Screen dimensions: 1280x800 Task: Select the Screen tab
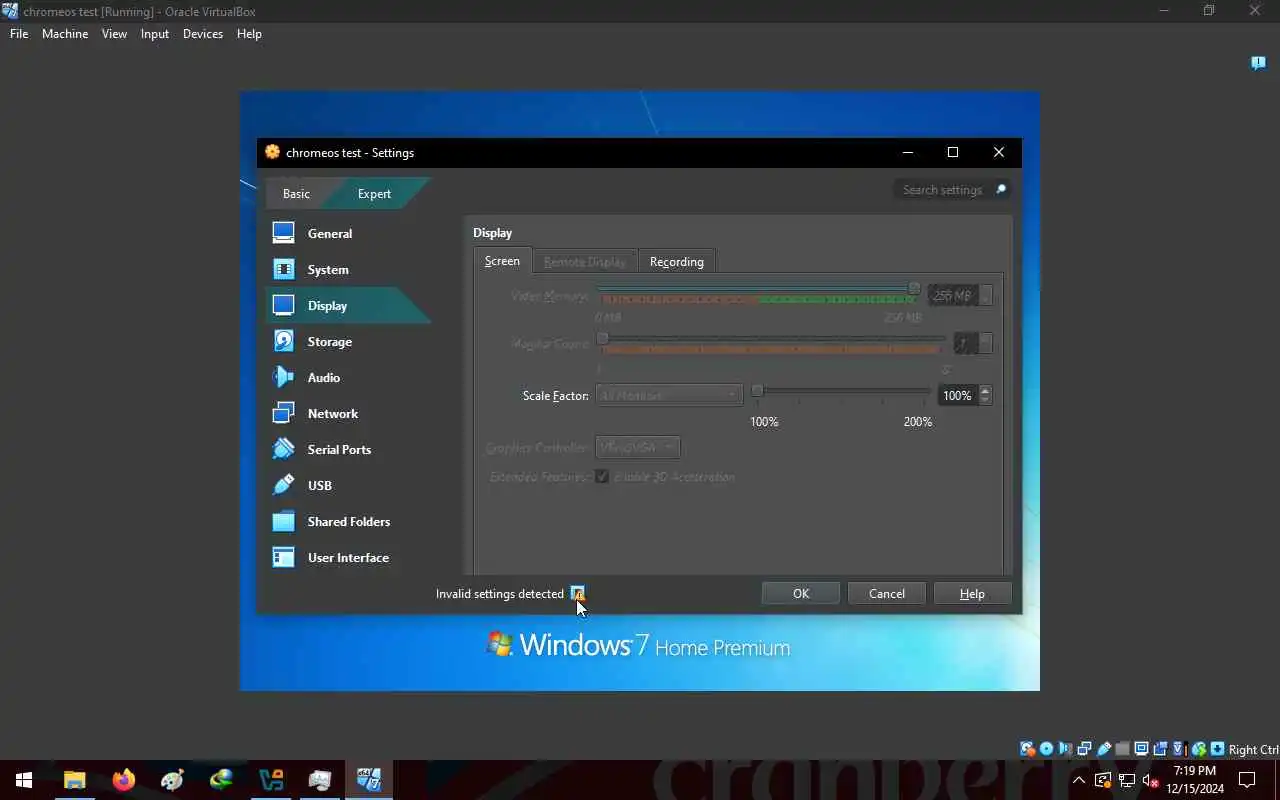pyautogui.click(x=502, y=261)
